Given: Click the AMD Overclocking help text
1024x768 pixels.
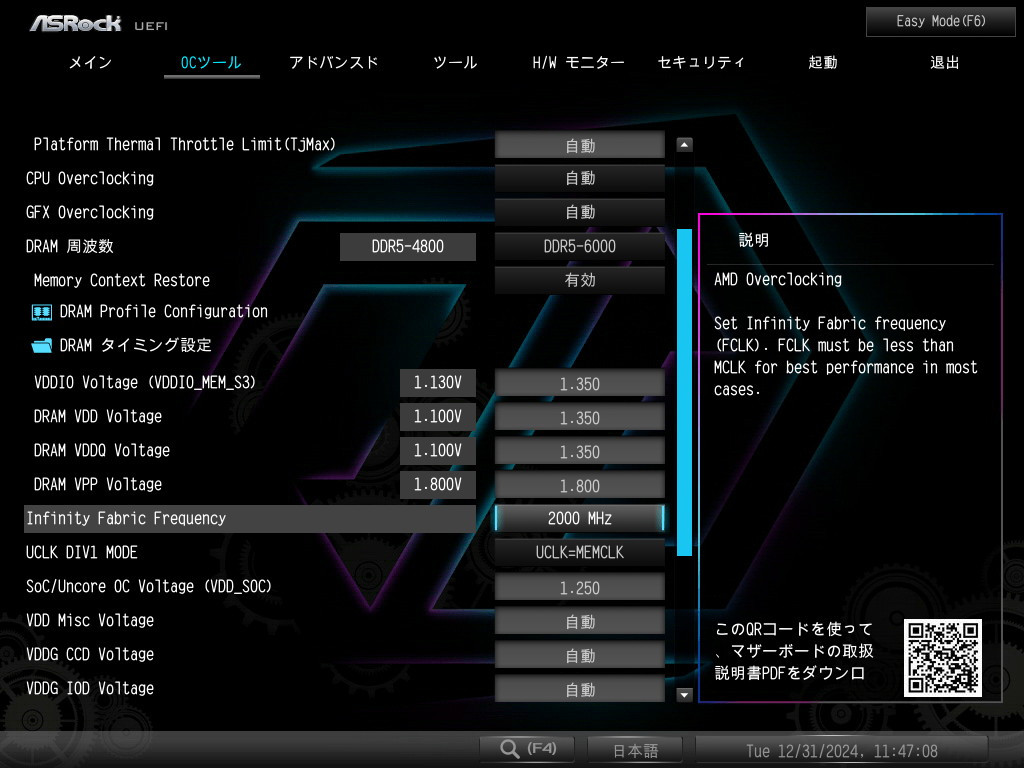Looking at the screenshot, I should (x=778, y=280).
